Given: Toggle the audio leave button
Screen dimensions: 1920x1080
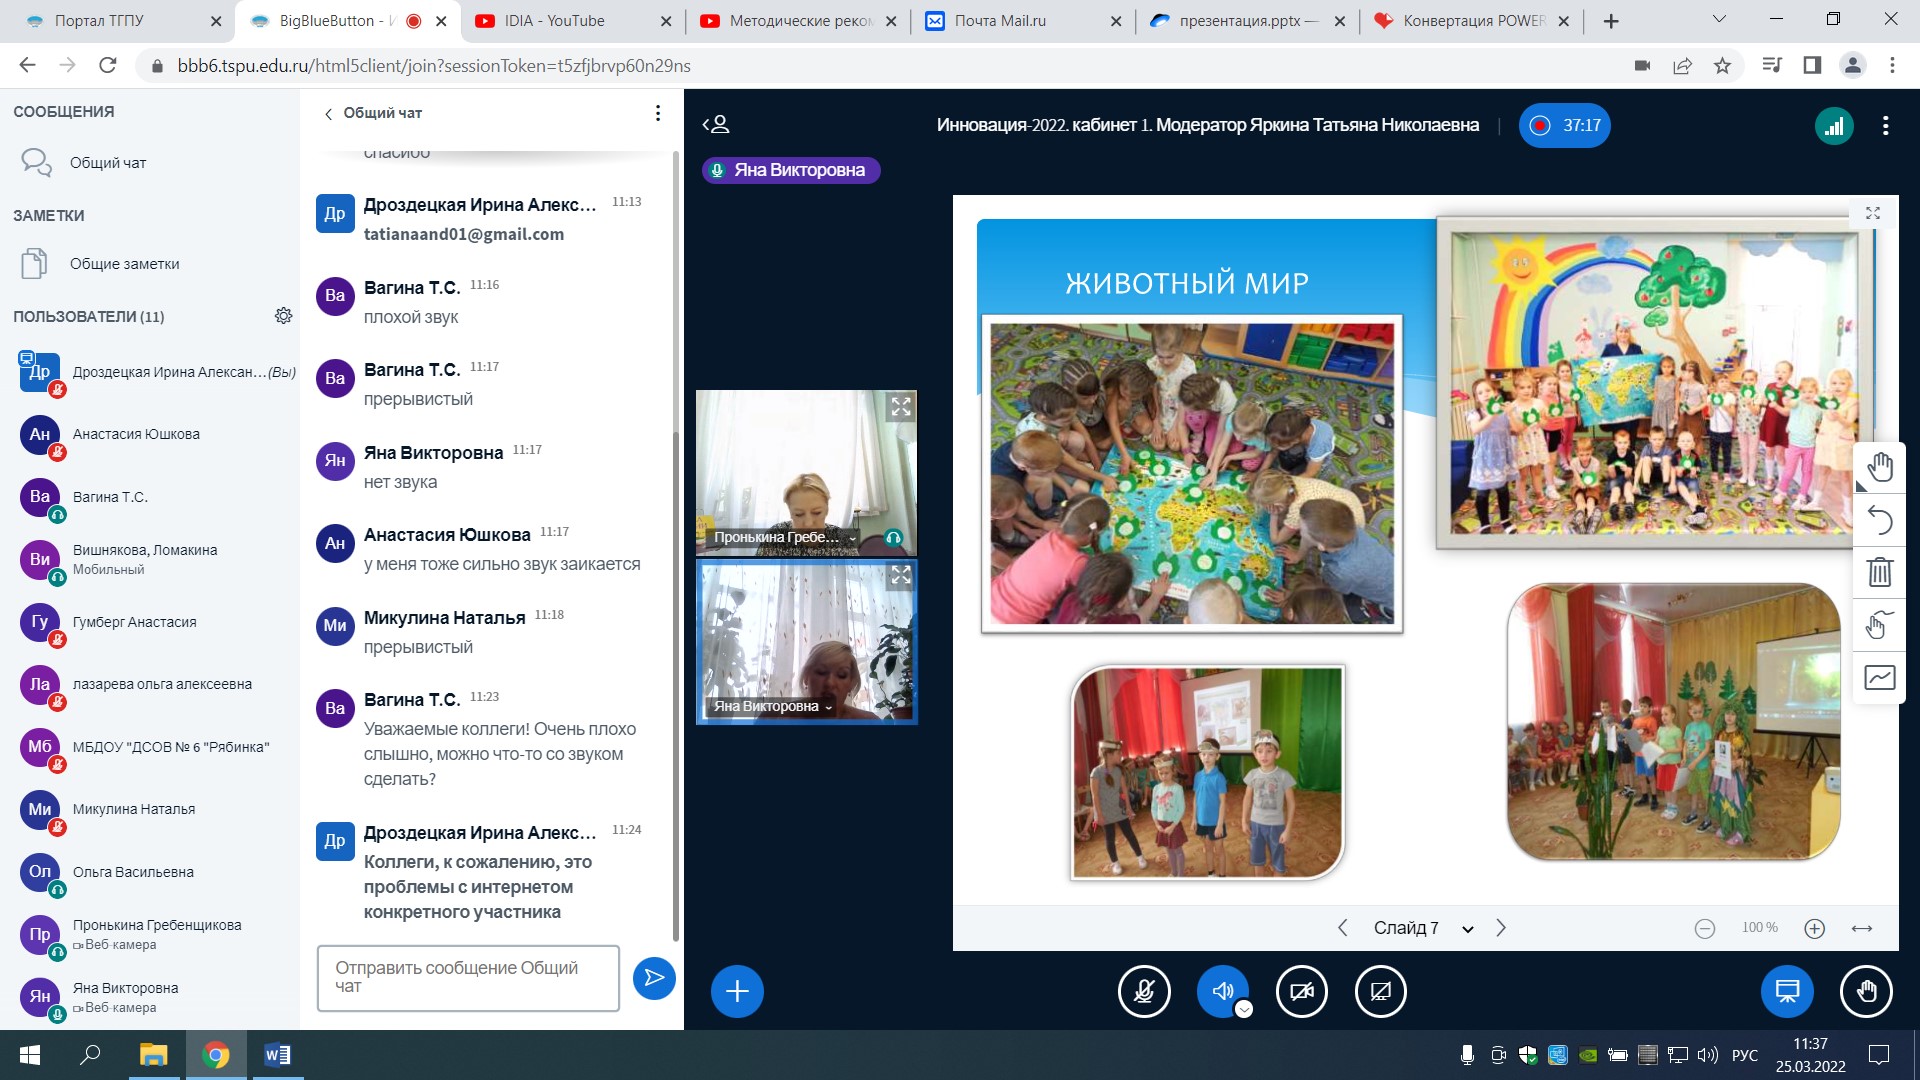Looking at the screenshot, I should (1222, 991).
